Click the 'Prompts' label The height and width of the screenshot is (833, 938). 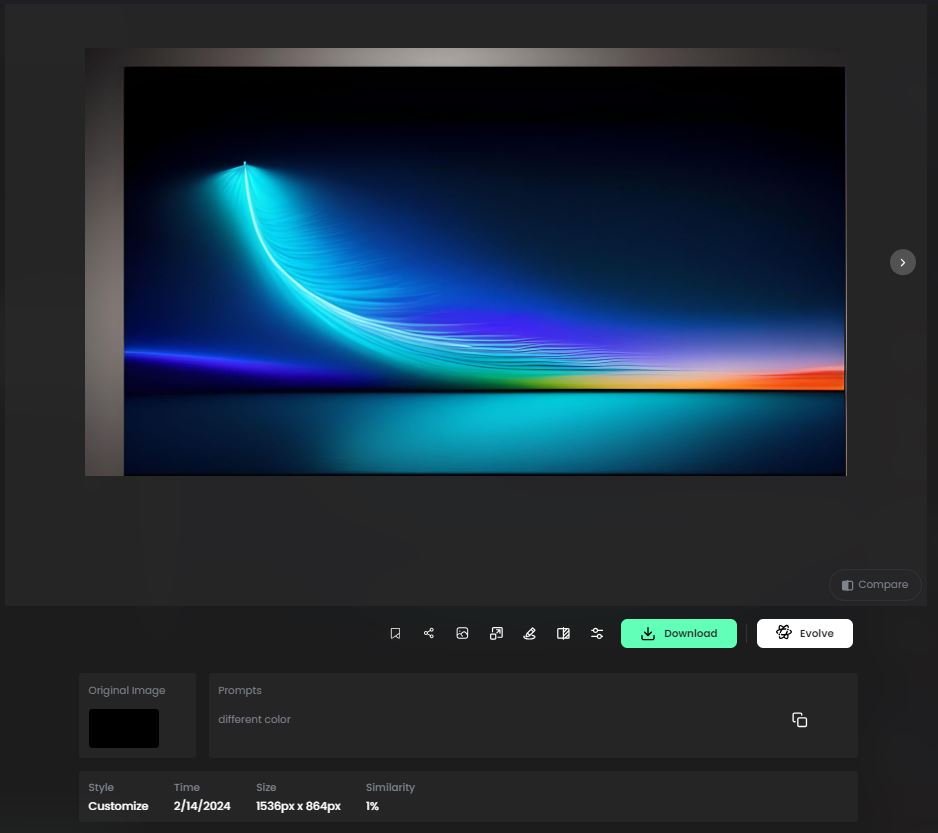point(240,691)
